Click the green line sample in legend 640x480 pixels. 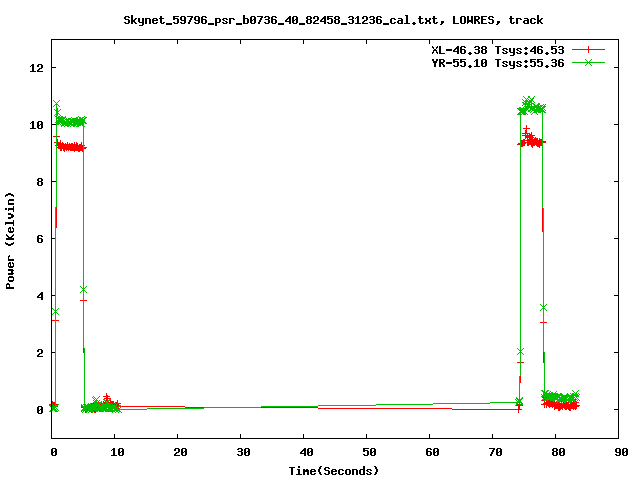[x=588, y=62]
